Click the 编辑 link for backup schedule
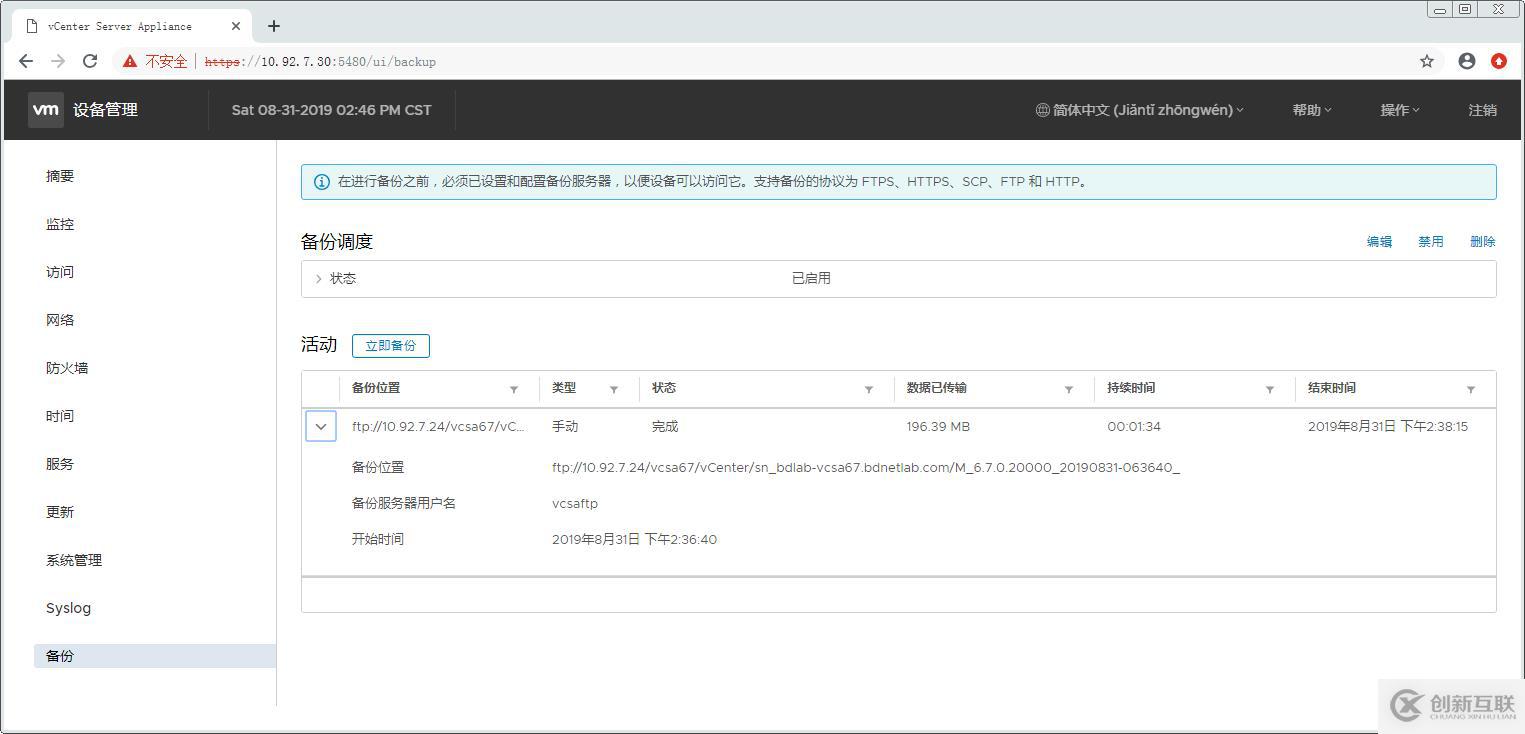 coord(1378,241)
